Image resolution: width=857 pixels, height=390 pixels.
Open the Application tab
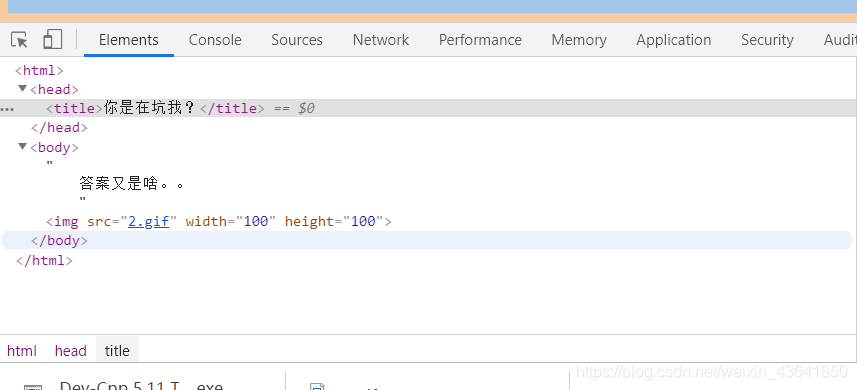click(673, 40)
